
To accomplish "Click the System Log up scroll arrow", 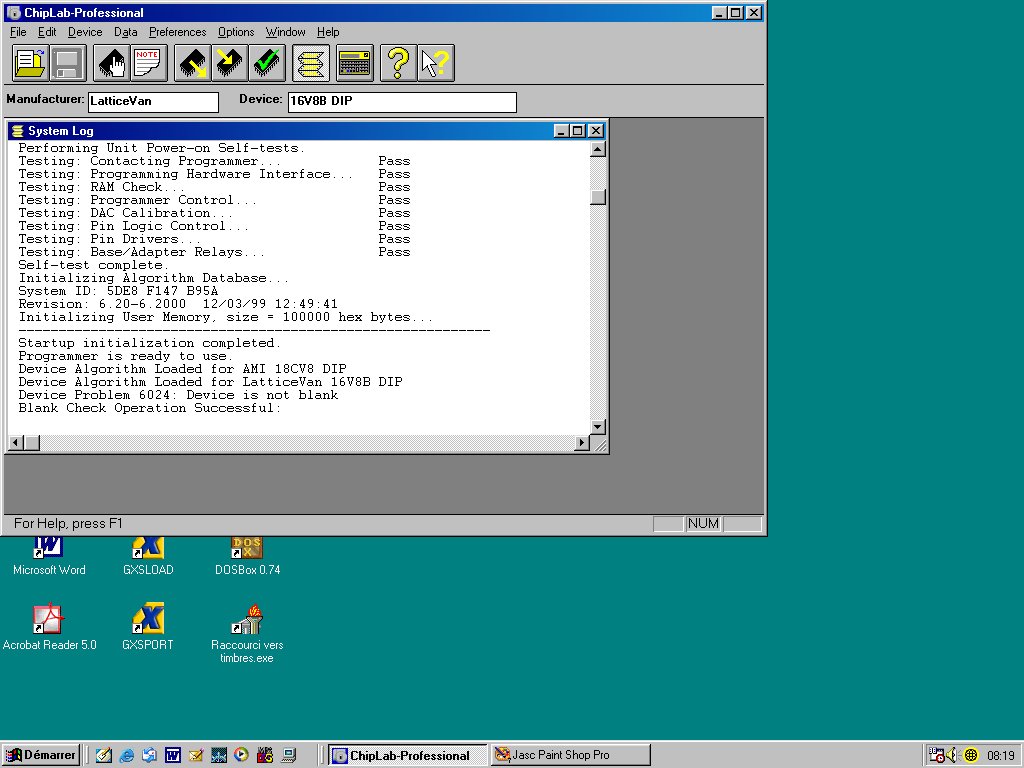I will click(x=598, y=150).
